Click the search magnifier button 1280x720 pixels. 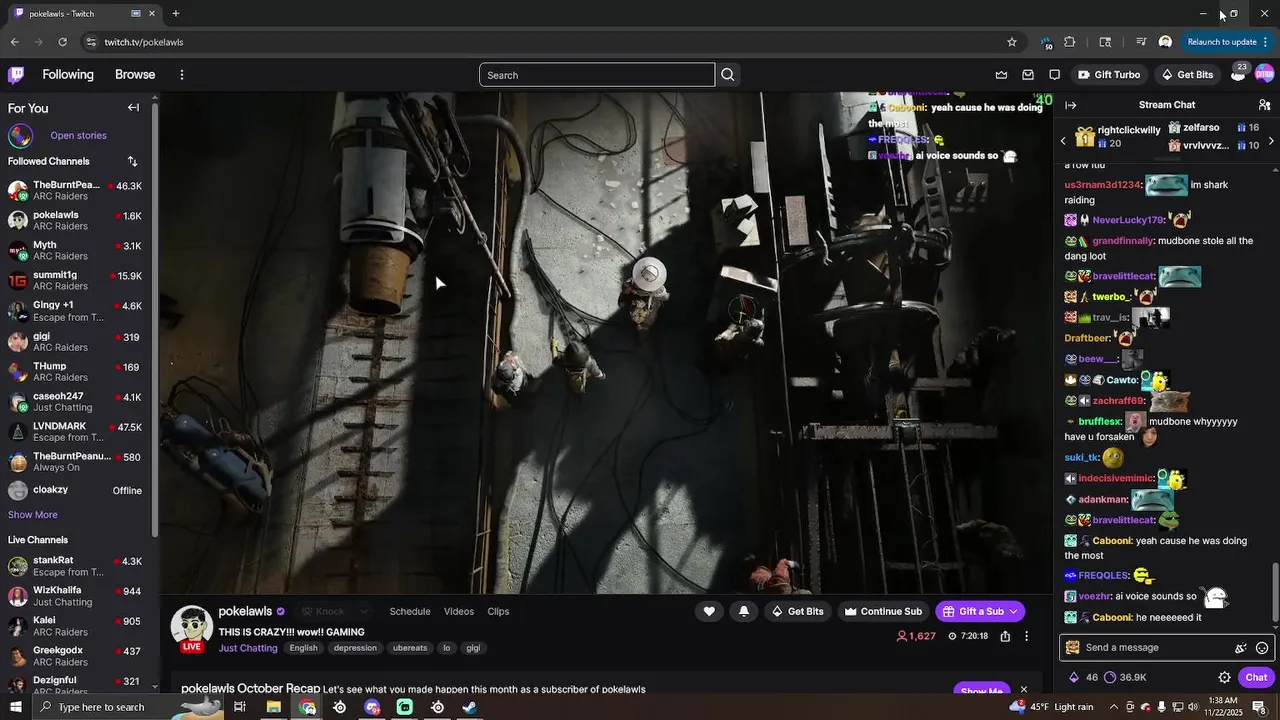728,75
